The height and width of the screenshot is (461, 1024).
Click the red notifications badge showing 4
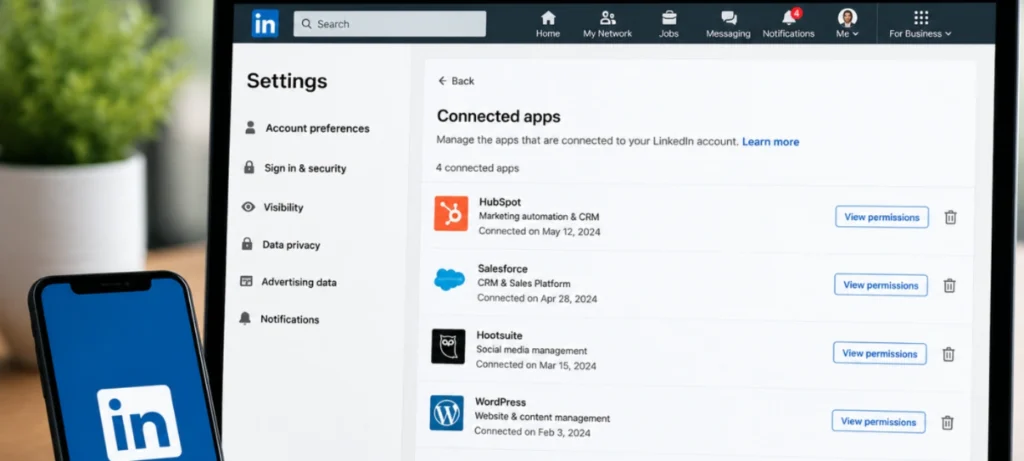pos(796,12)
